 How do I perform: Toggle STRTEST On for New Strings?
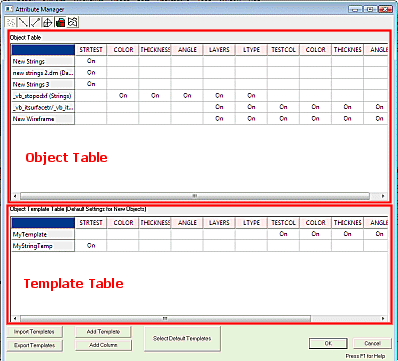91,61
